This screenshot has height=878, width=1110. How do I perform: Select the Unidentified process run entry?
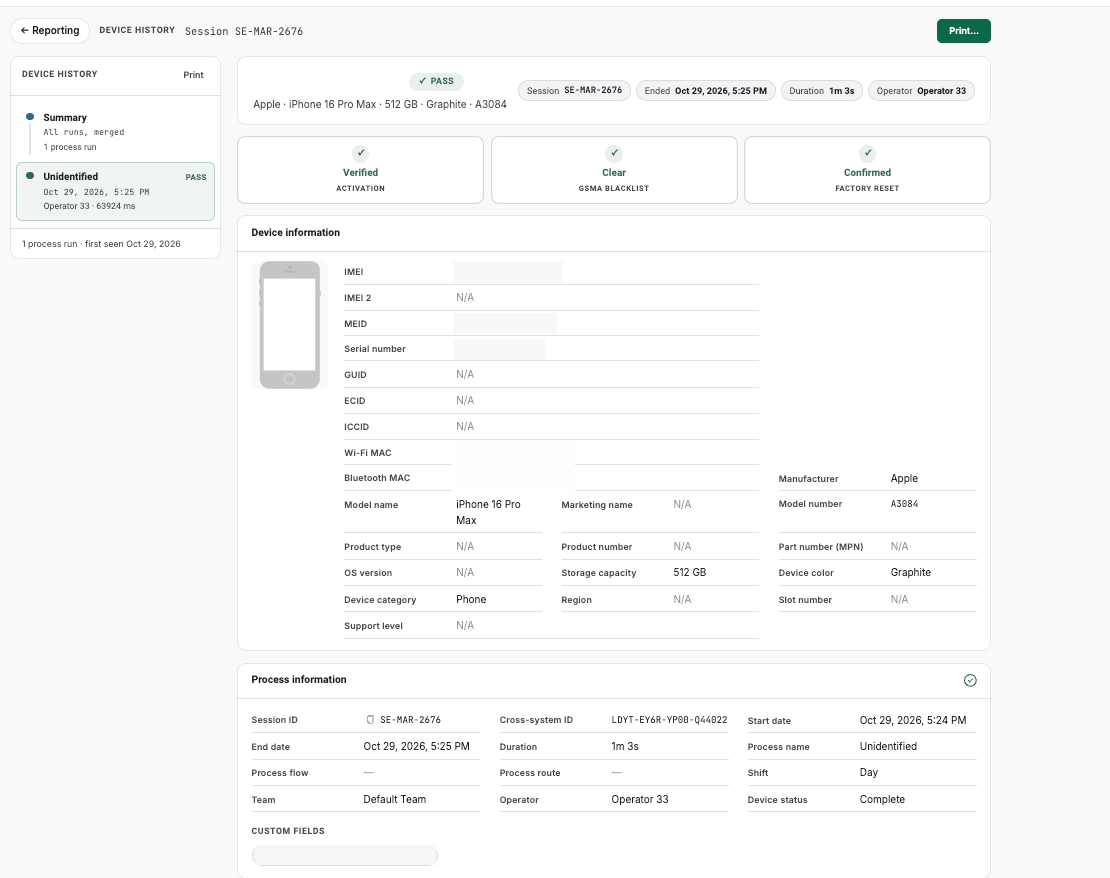click(x=115, y=191)
